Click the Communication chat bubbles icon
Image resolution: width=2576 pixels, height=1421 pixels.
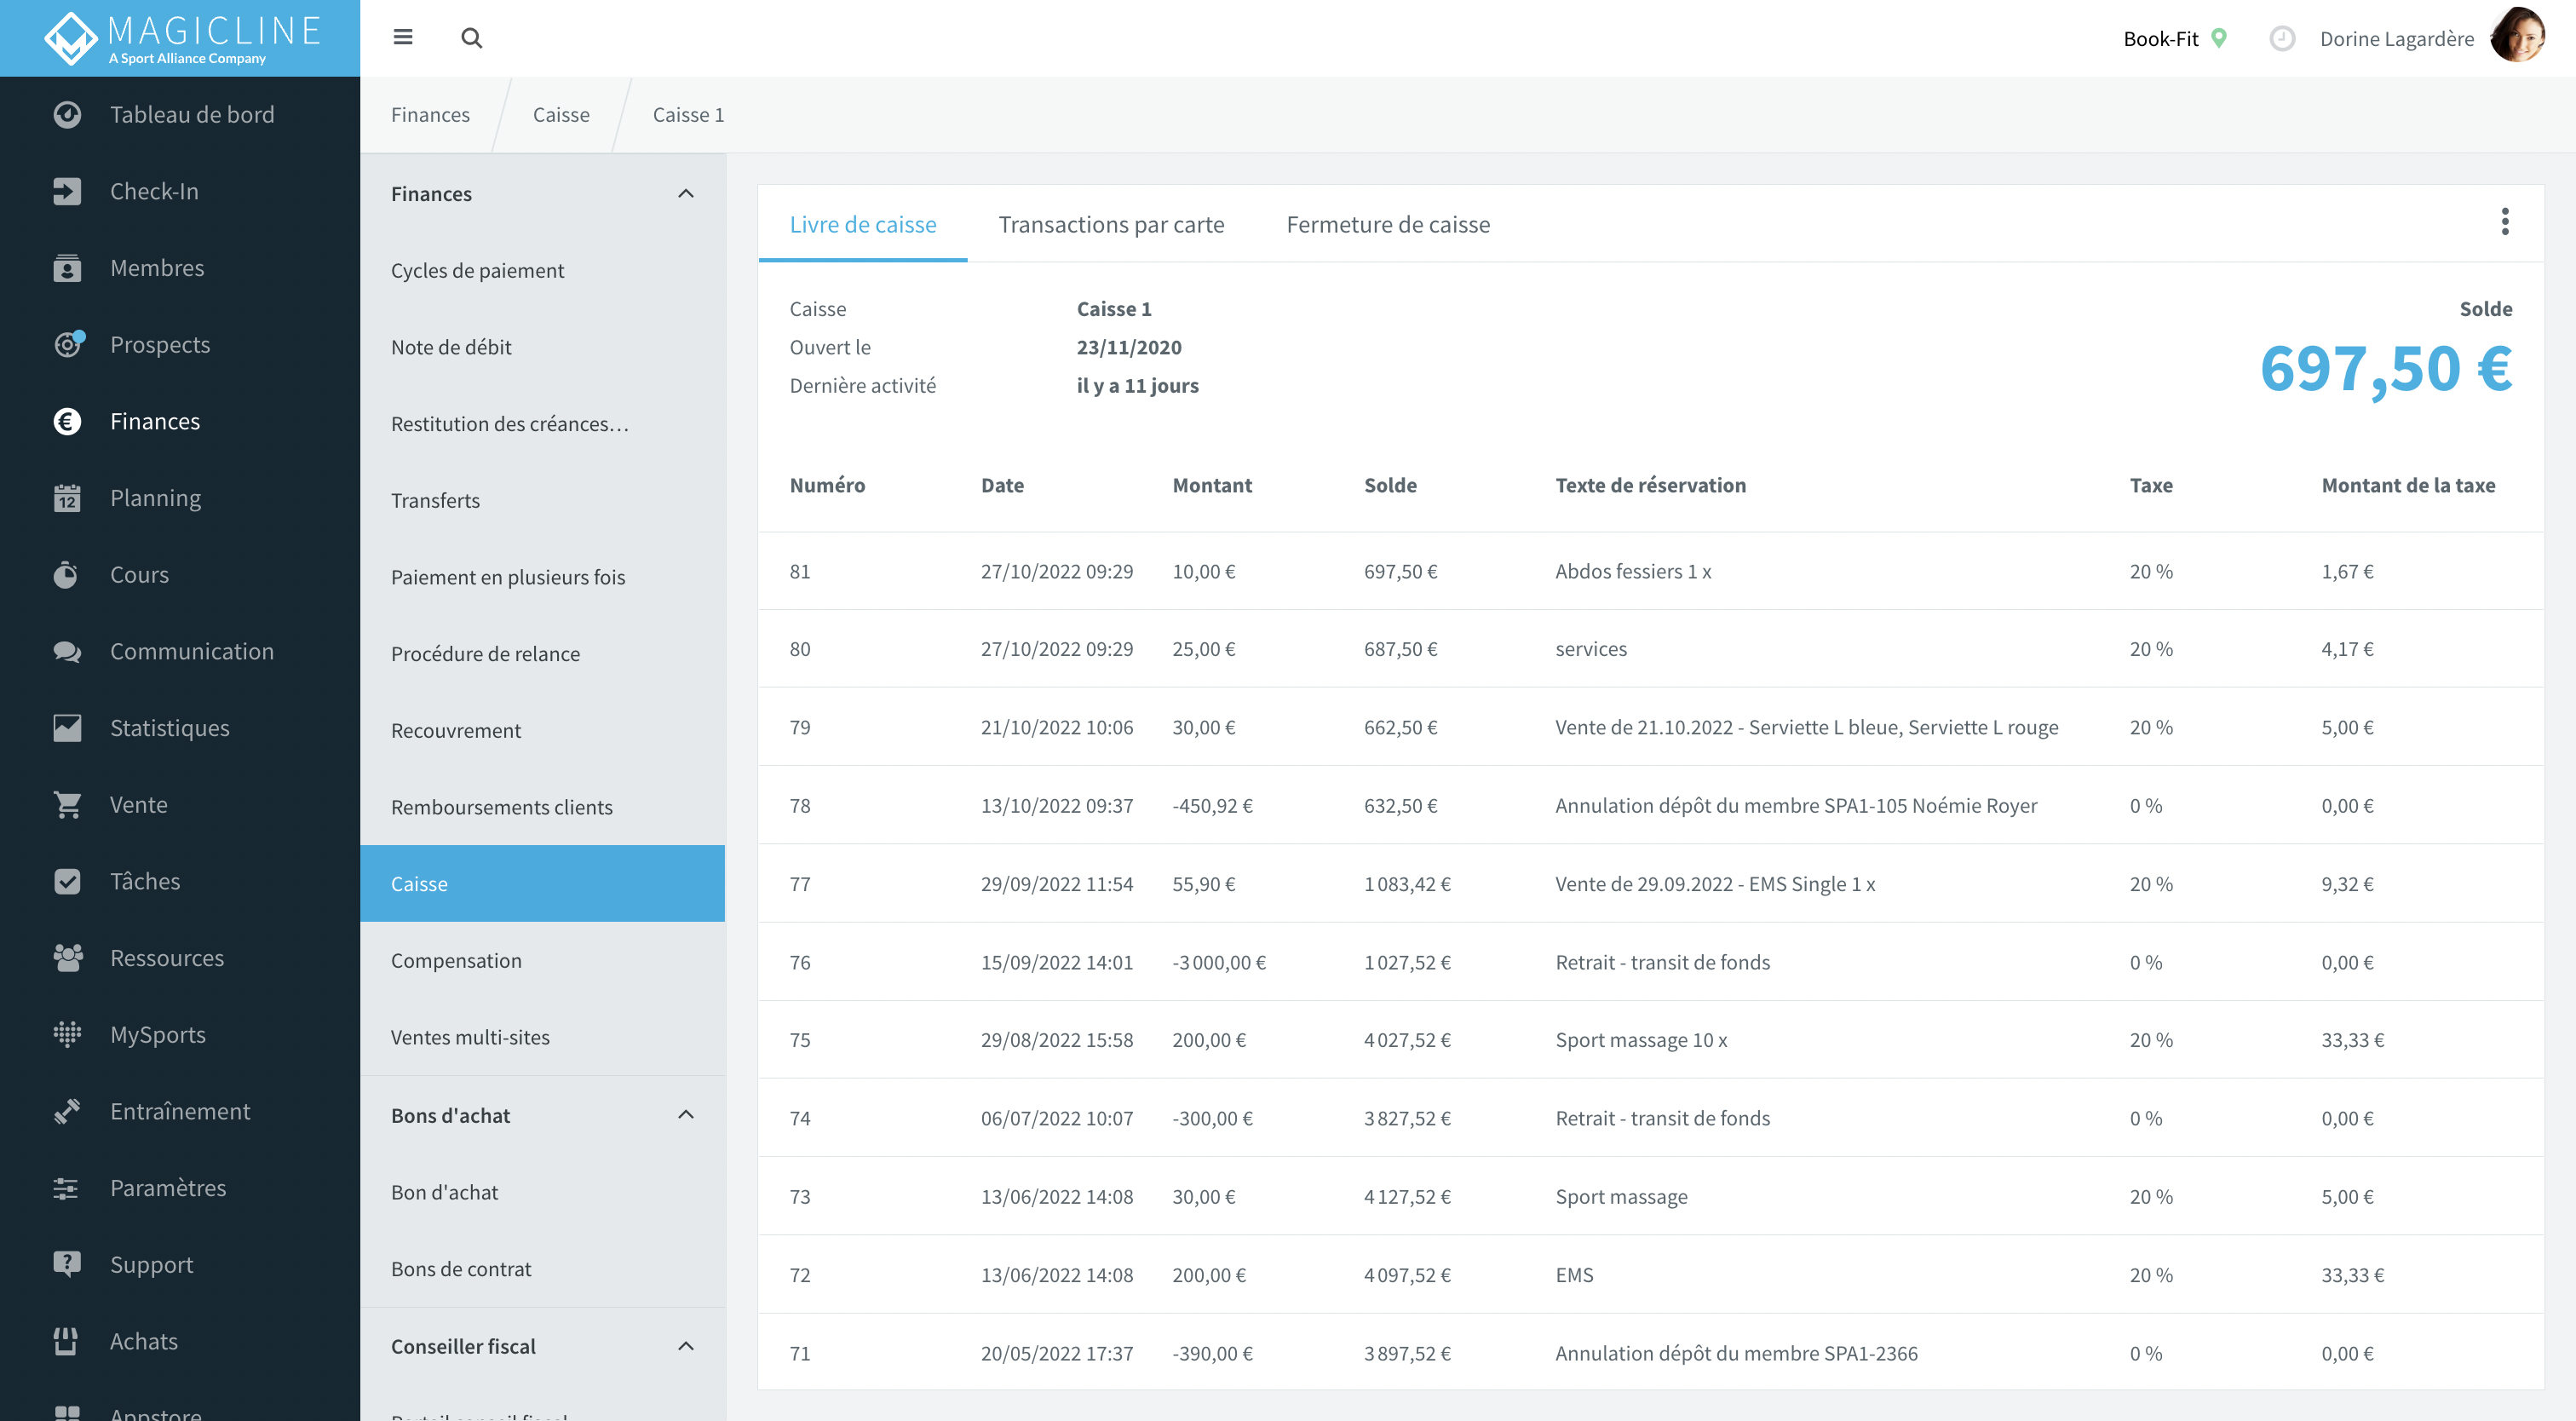(x=67, y=651)
